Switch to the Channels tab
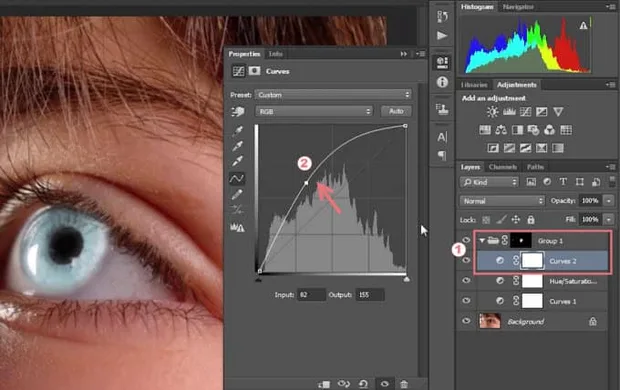Image resolution: width=620 pixels, height=390 pixels. [x=503, y=167]
